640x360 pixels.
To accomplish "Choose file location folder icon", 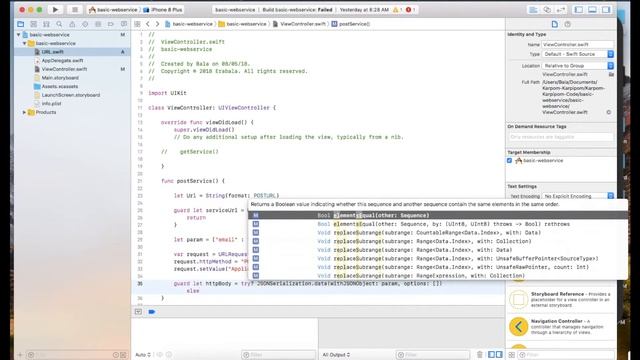I will click(611, 74).
